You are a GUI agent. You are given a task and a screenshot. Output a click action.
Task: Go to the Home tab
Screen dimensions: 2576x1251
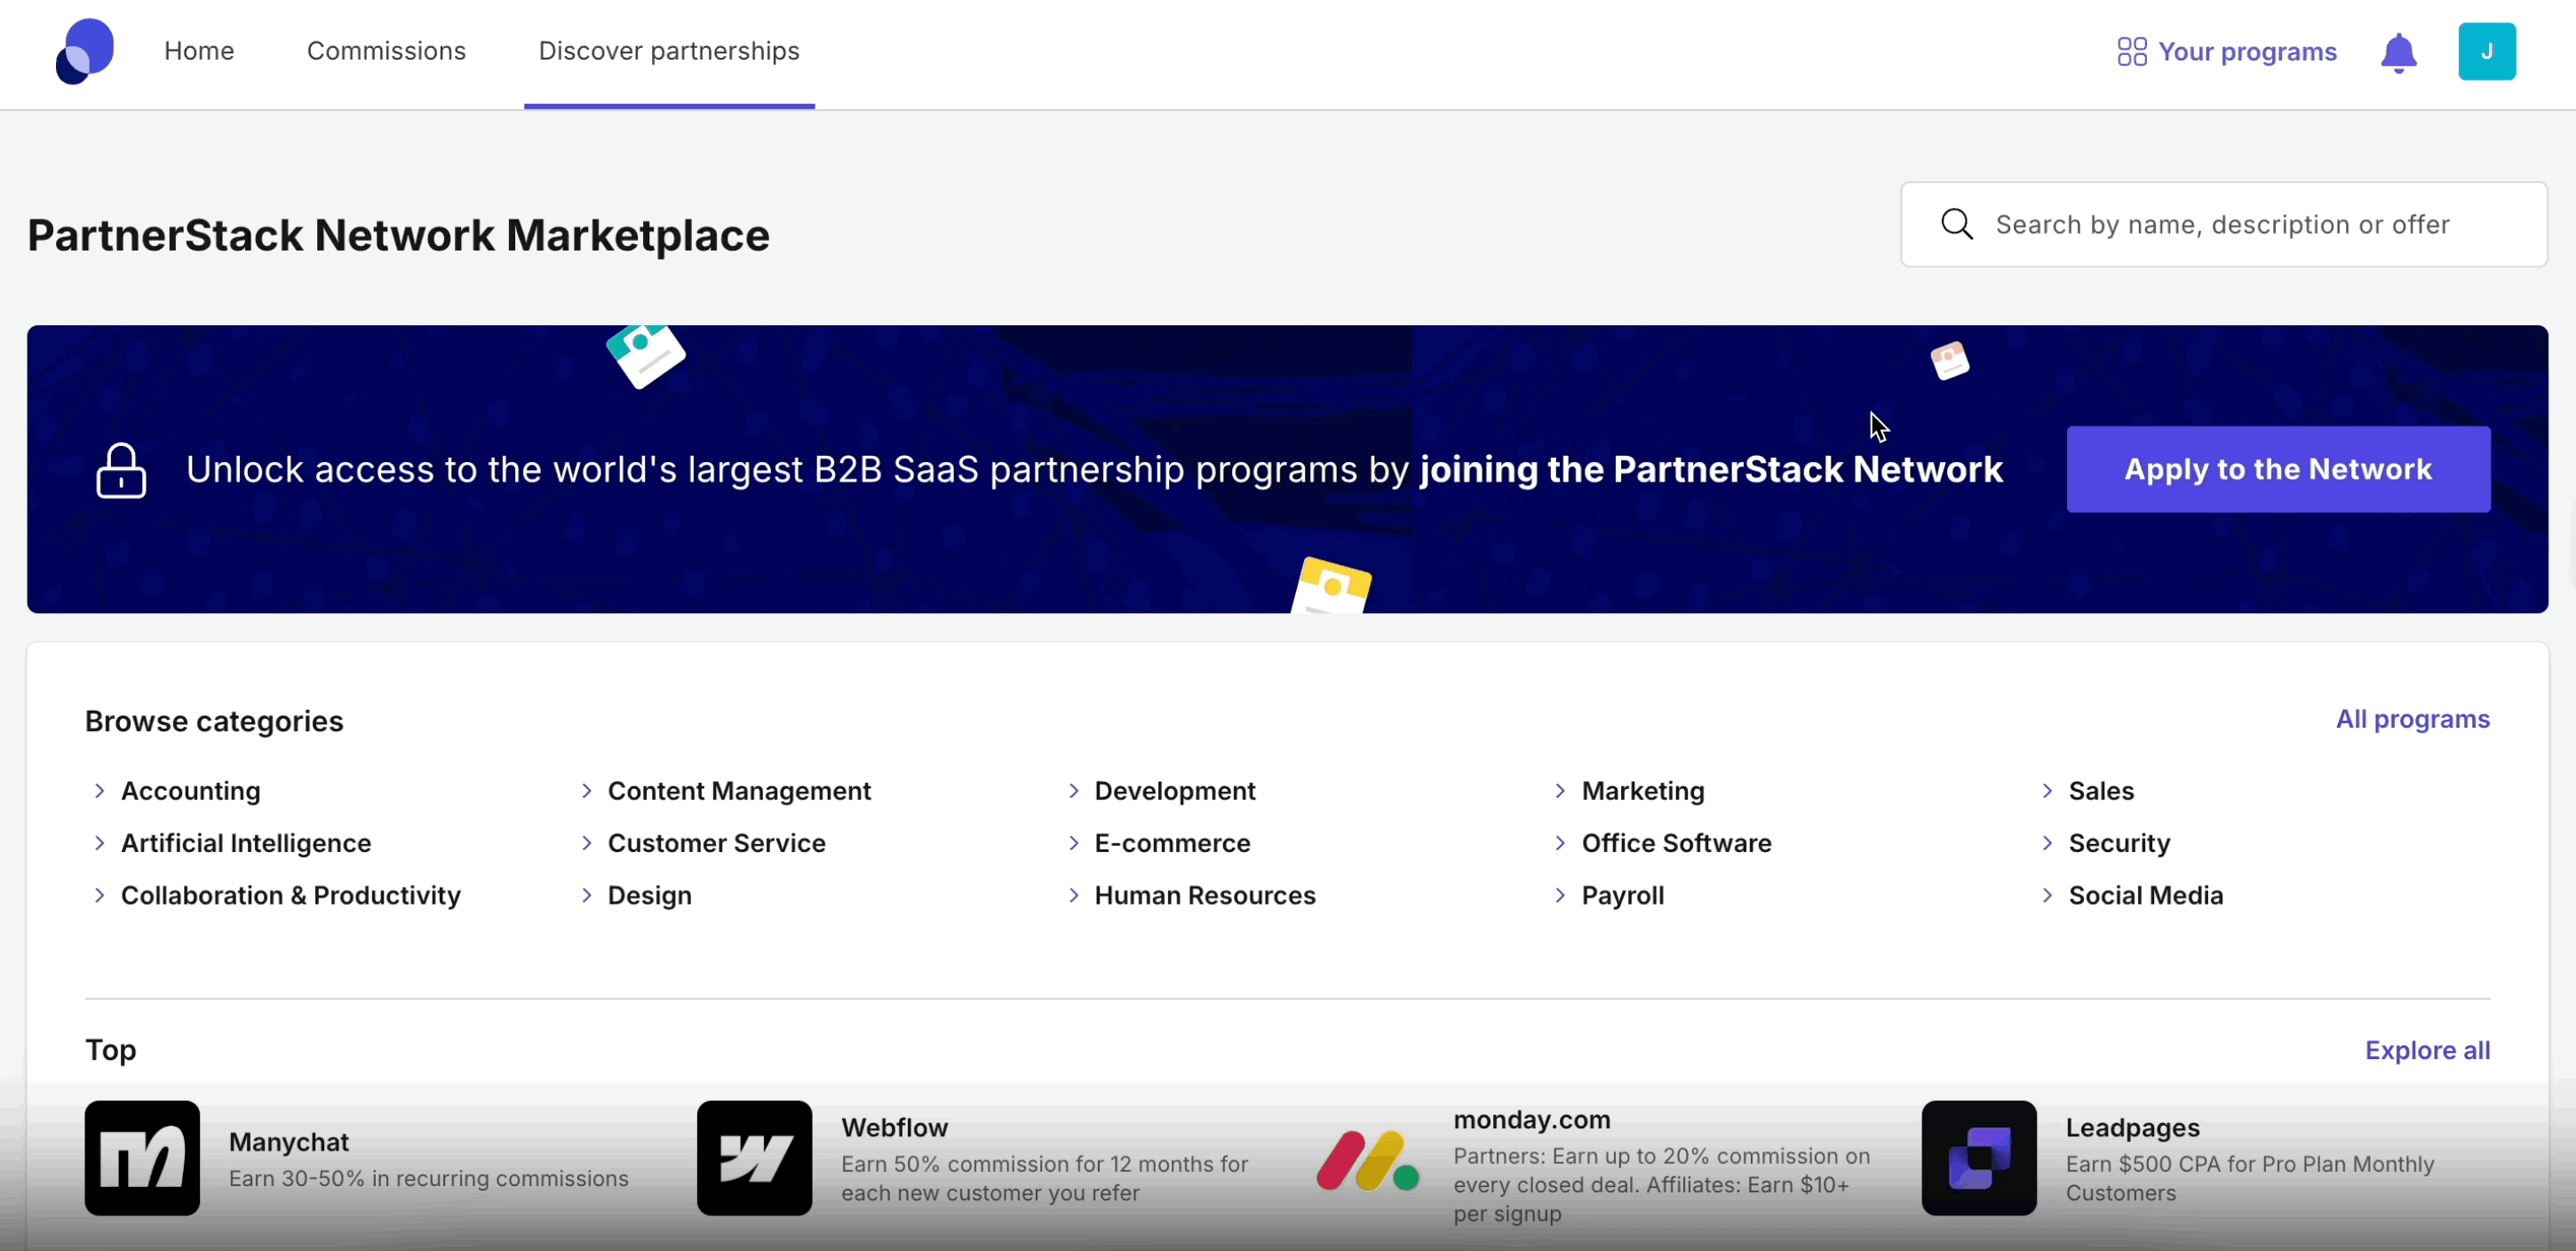tap(199, 51)
